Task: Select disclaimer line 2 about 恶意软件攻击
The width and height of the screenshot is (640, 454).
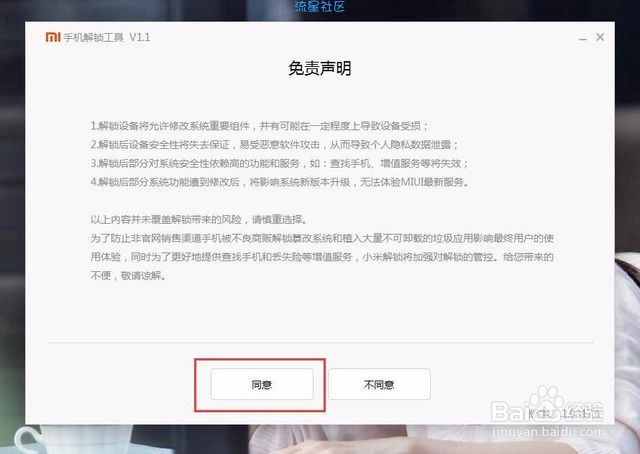Action: point(275,145)
